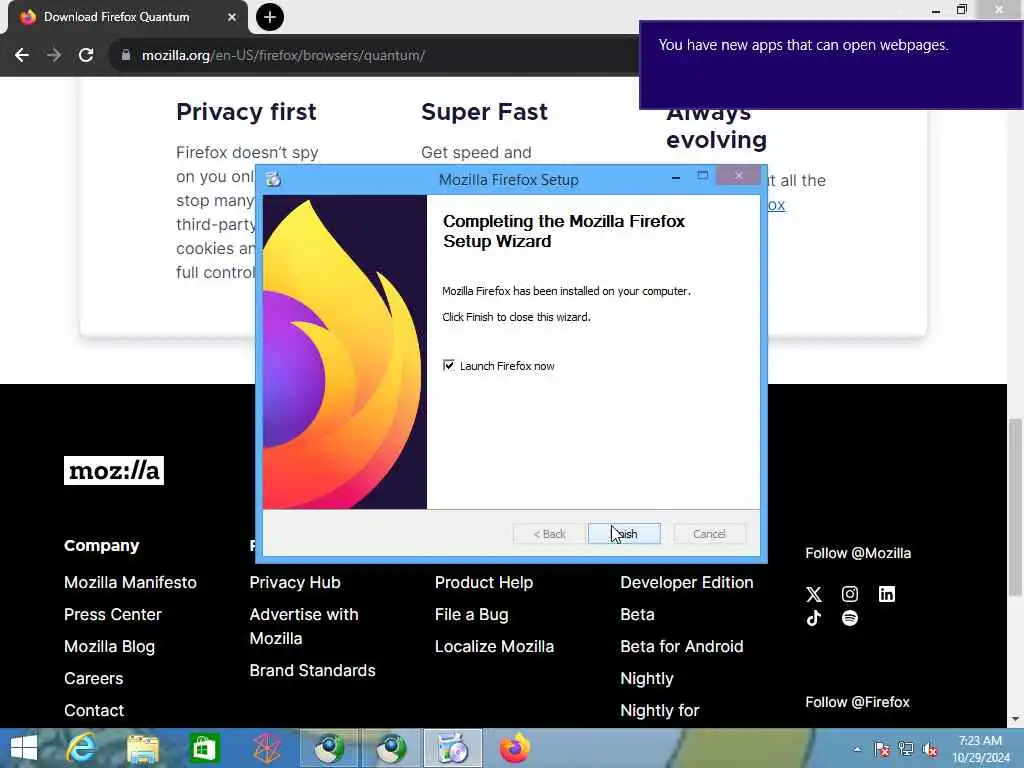
Task: Open the Privacy Hub link
Action: coord(295,582)
